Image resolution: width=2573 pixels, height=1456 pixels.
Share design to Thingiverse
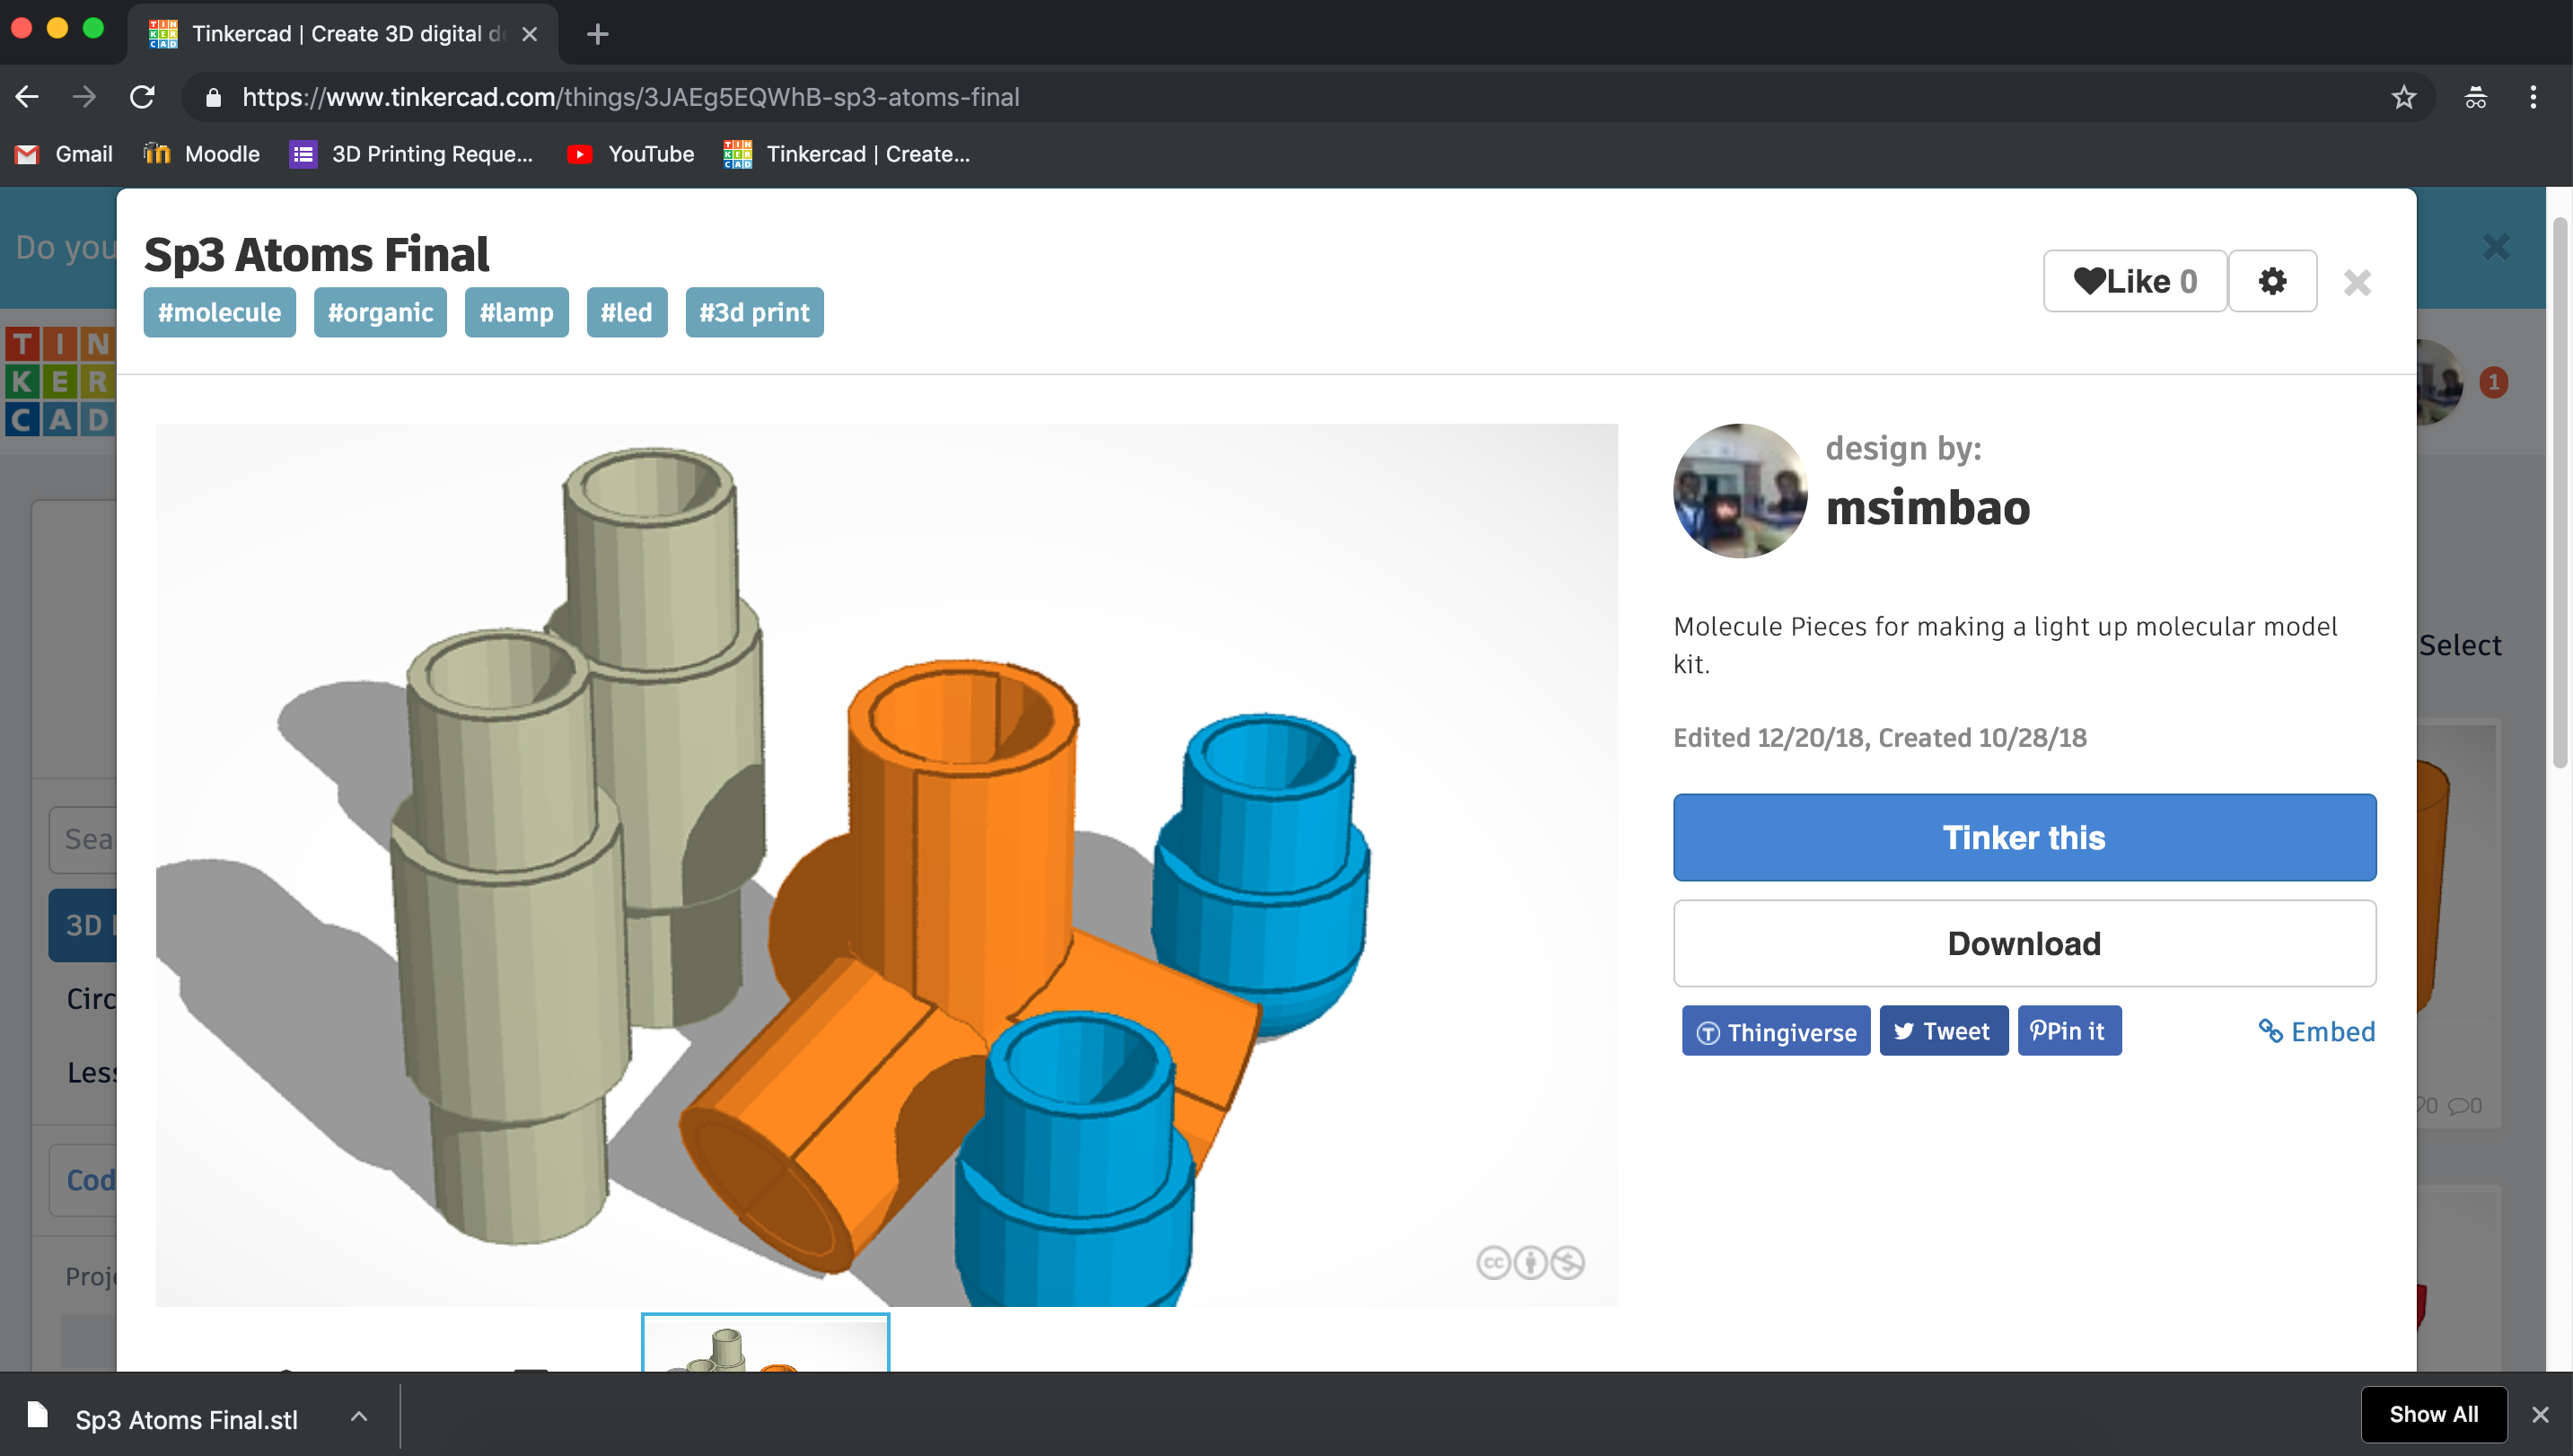click(1775, 1031)
